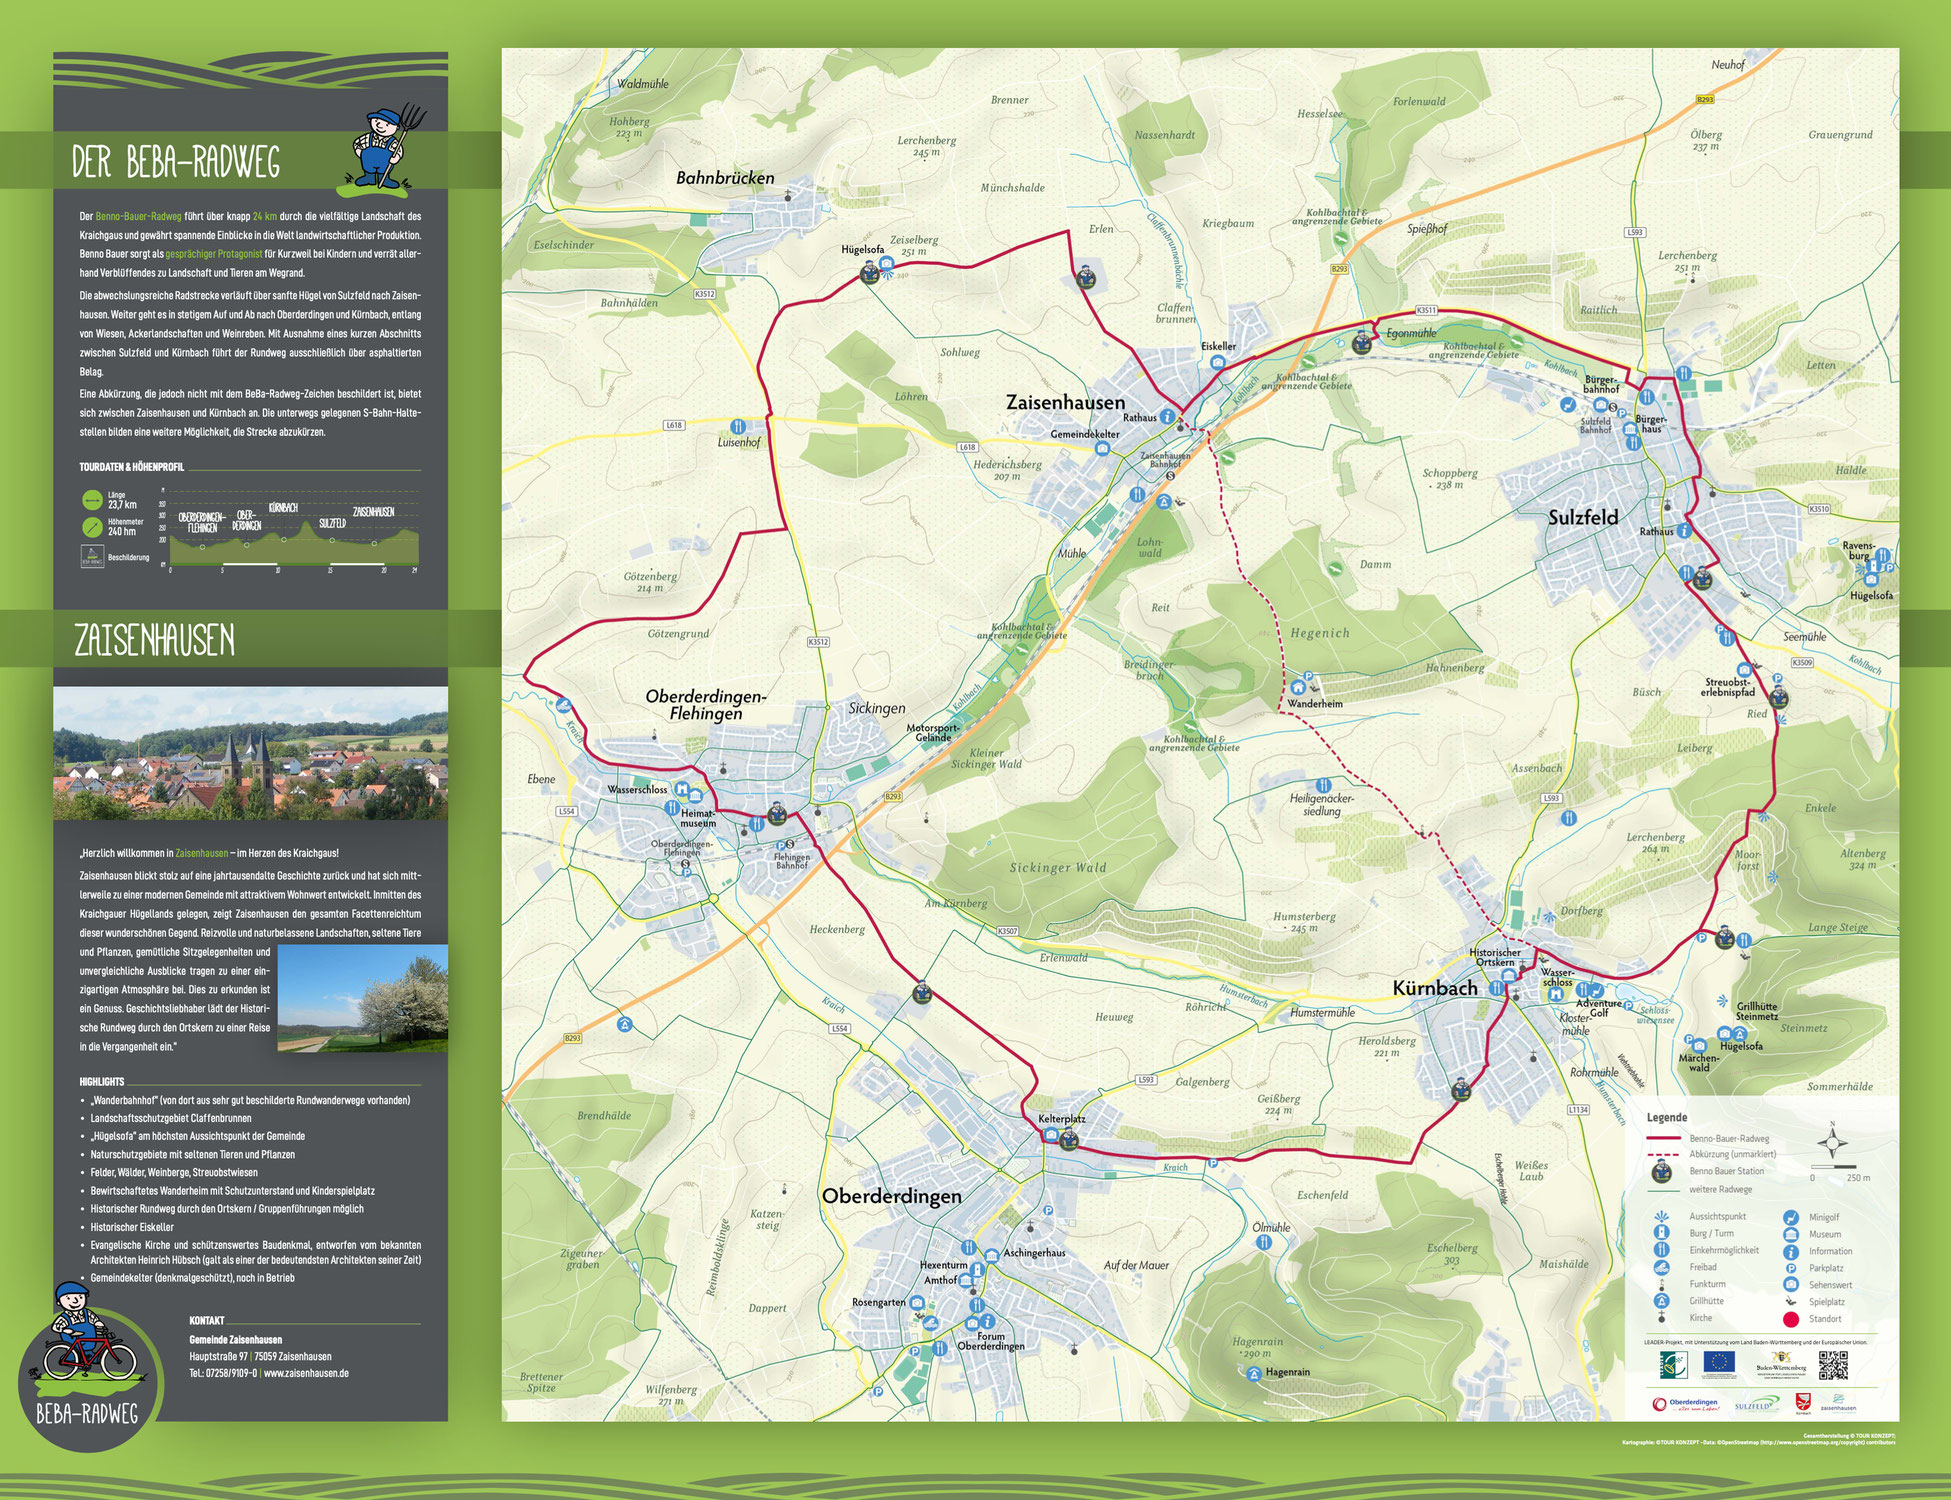The image size is (1951, 1500).
Task: Click the Oberderdingen municipality logo
Action: [x=1685, y=1404]
